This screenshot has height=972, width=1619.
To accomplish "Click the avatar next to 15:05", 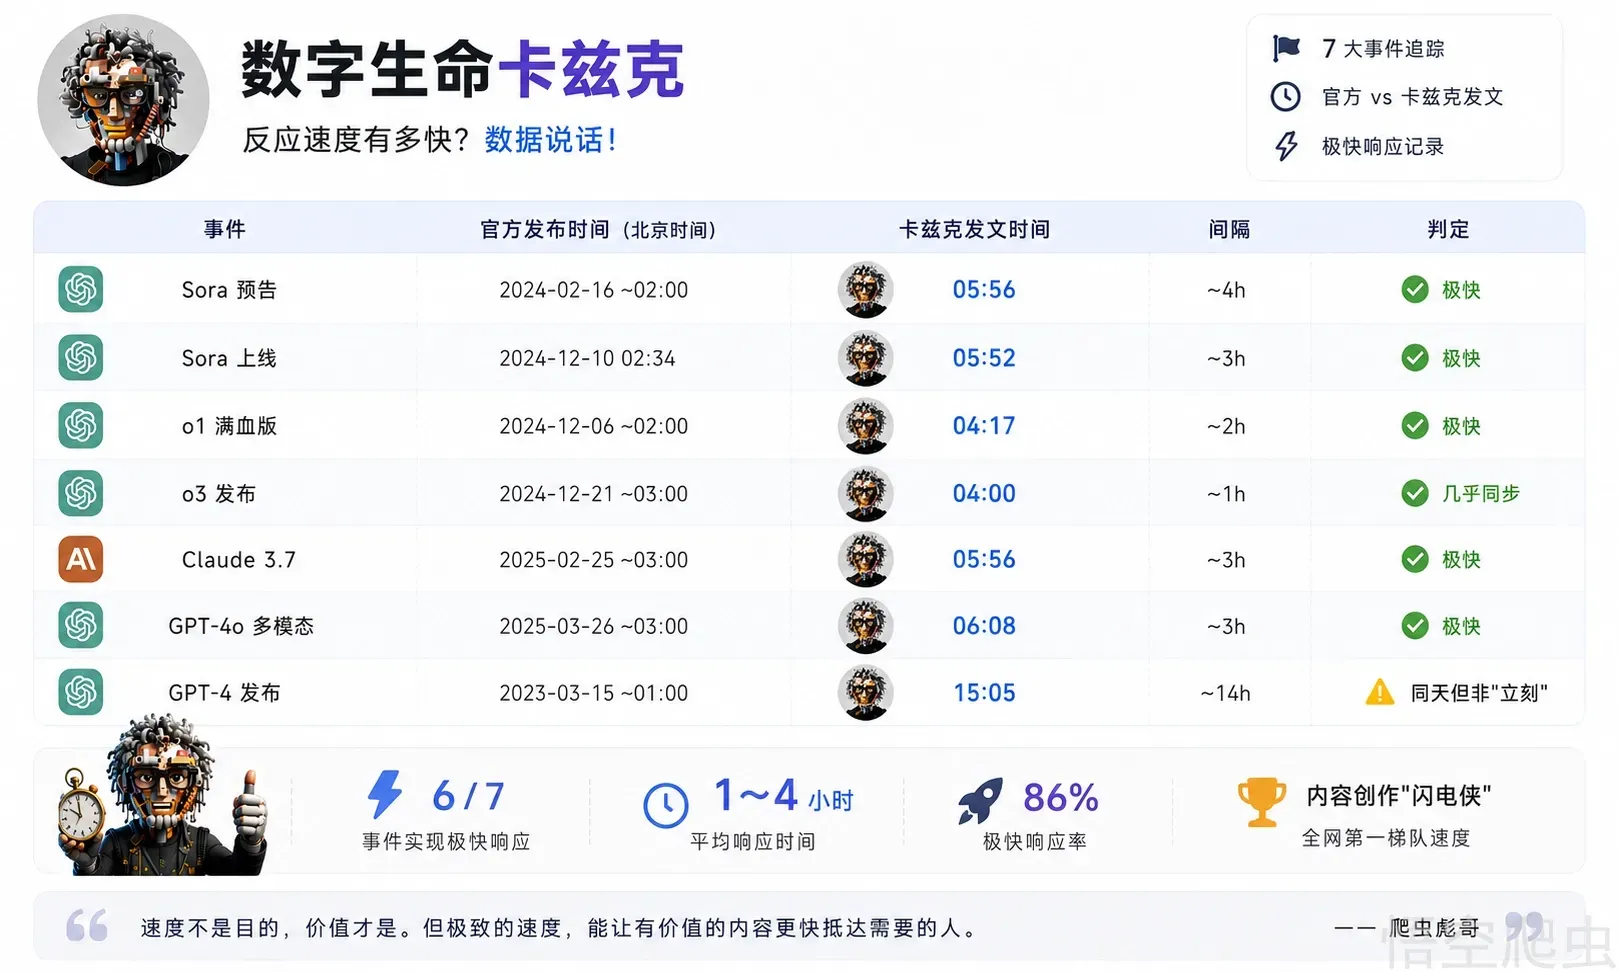I will pos(866,693).
